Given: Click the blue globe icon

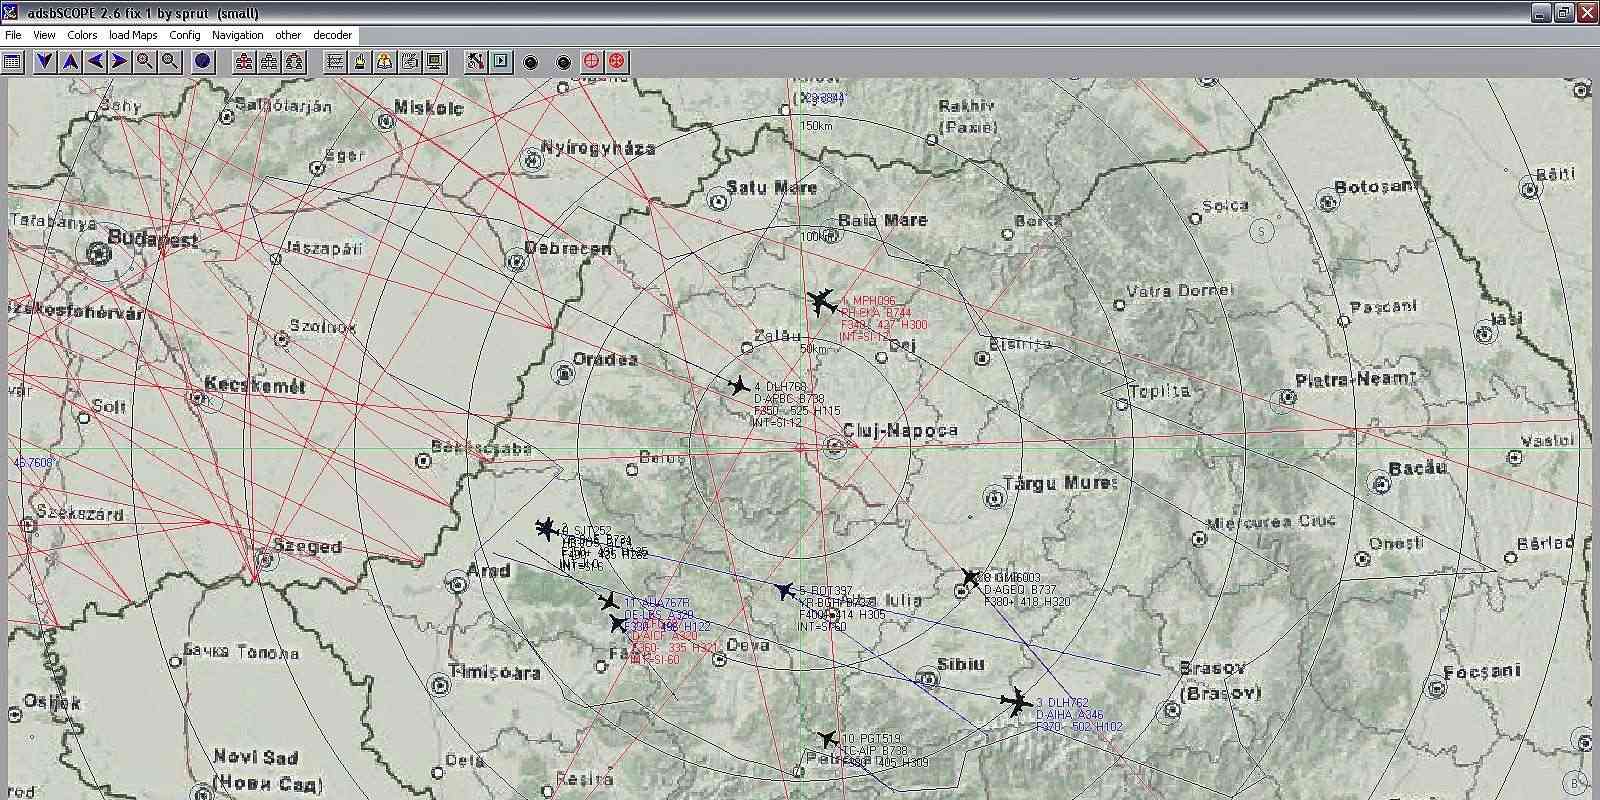Looking at the screenshot, I should click(x=203, y=62).
